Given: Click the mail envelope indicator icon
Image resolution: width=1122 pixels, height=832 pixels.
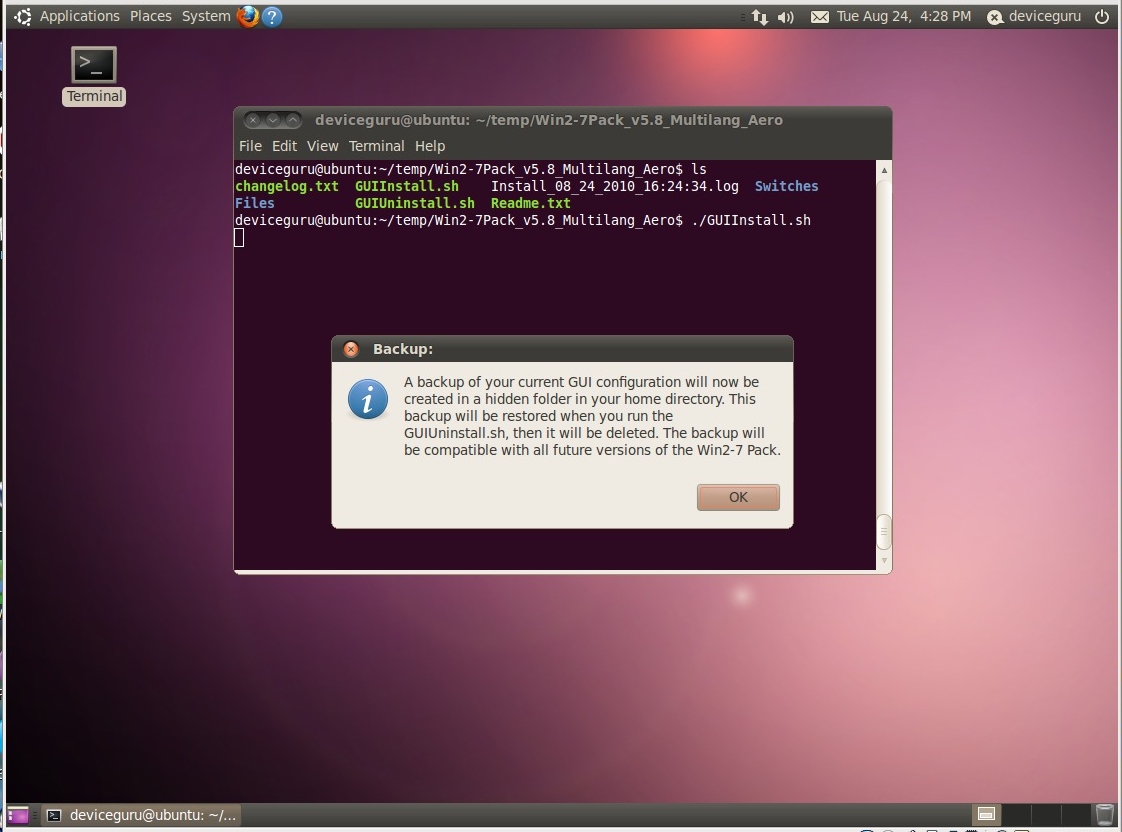Looking at the screenshot, I should coord(819,17).
